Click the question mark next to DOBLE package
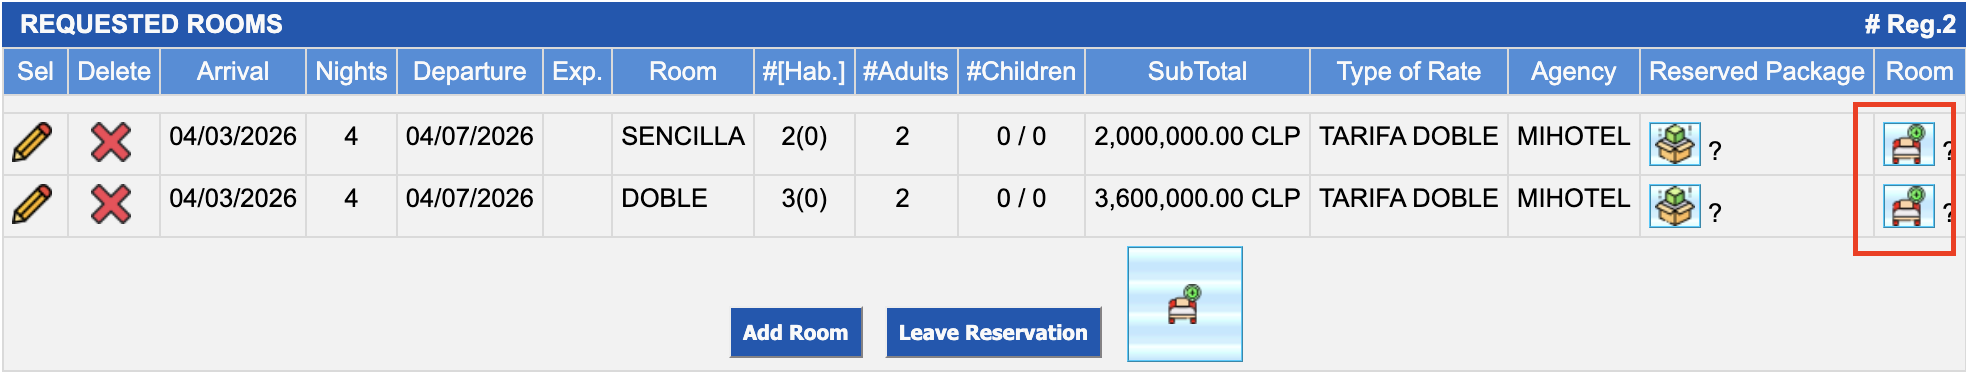The image size is (1966, 374). click(1715, 213)
